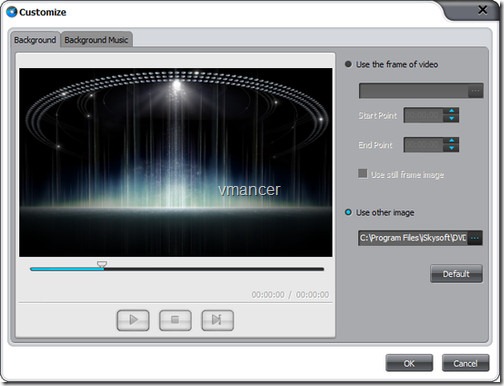The image size is (504, 386).
Task: Click the Next frame step button
Action: coord(217,320)
